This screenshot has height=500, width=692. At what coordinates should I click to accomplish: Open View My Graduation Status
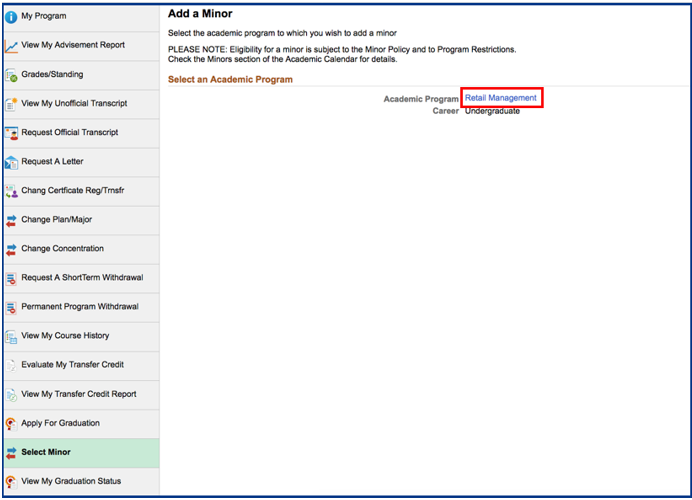point(70,481)
